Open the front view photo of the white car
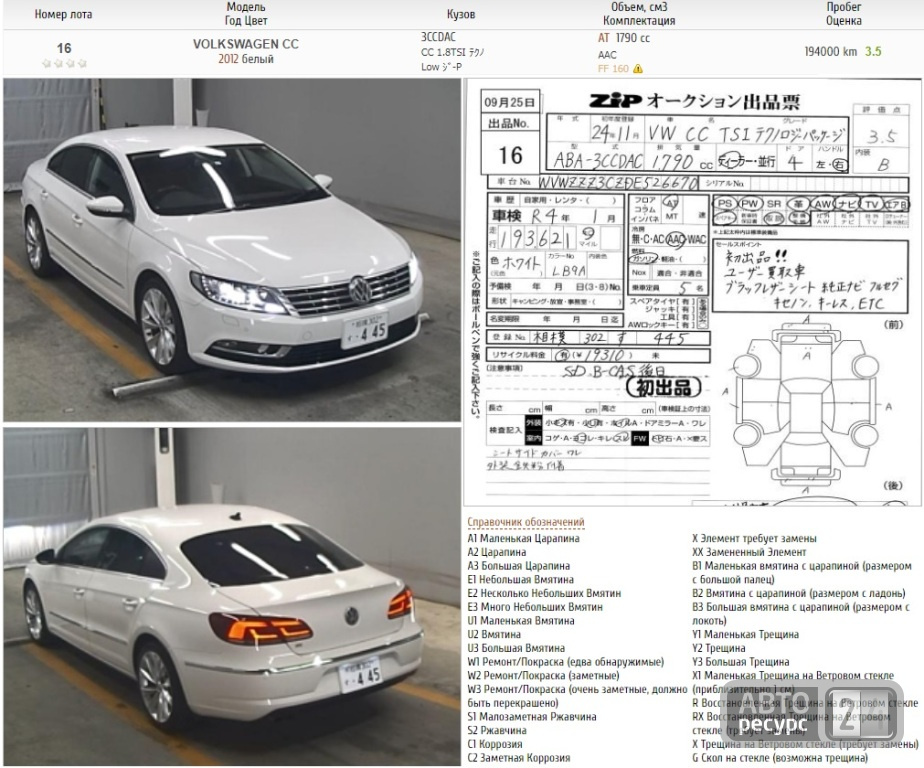 pyautogui.click(x=232, y=249)
